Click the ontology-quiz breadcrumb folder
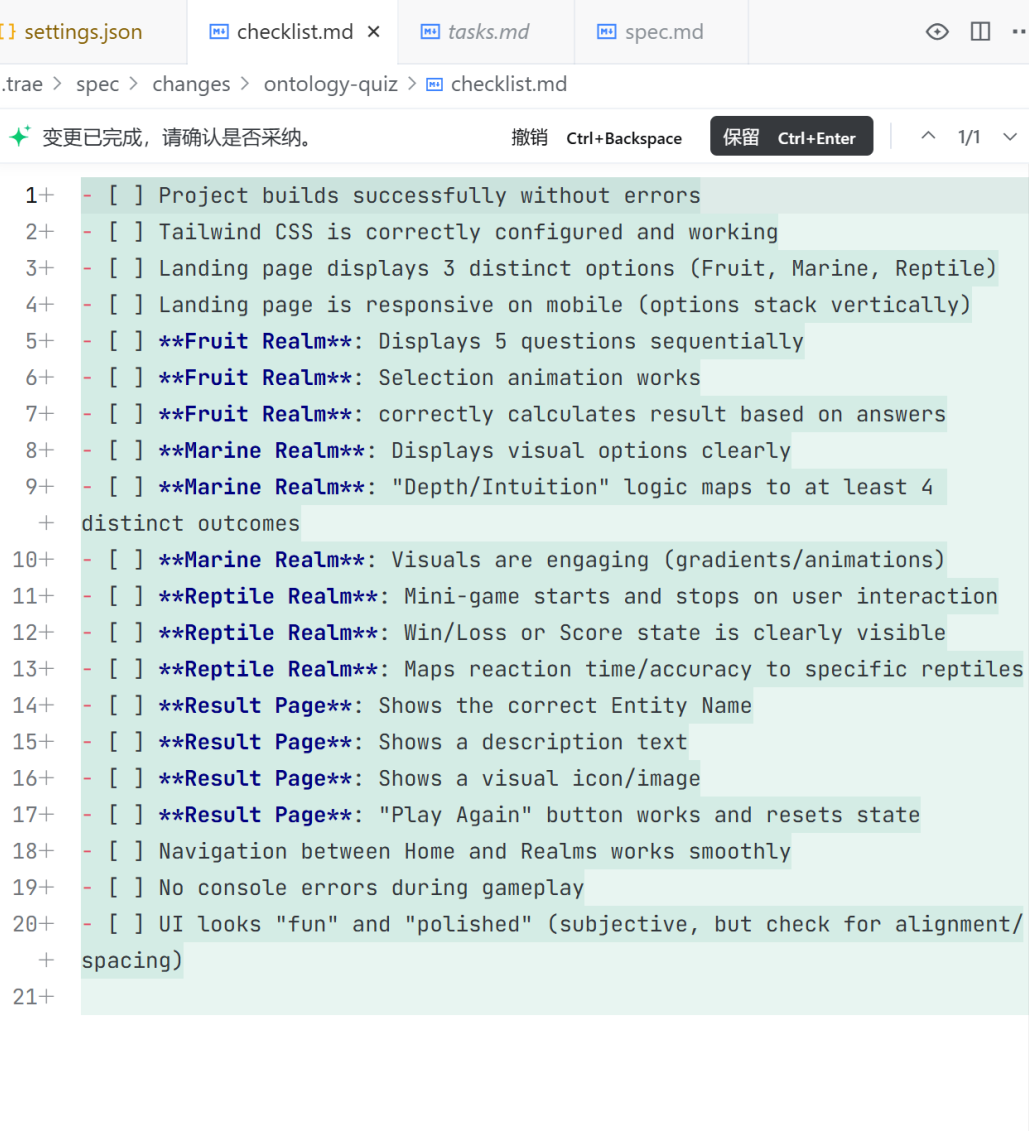 click(330, 84)
